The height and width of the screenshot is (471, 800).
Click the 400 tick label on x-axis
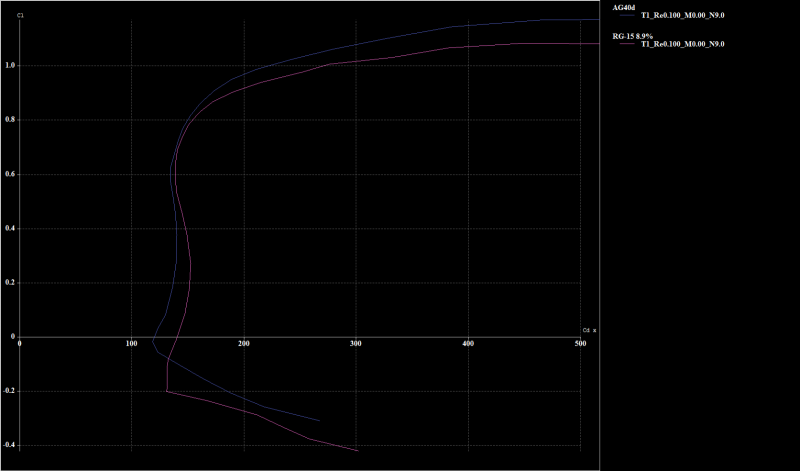(x=468, y=344)
